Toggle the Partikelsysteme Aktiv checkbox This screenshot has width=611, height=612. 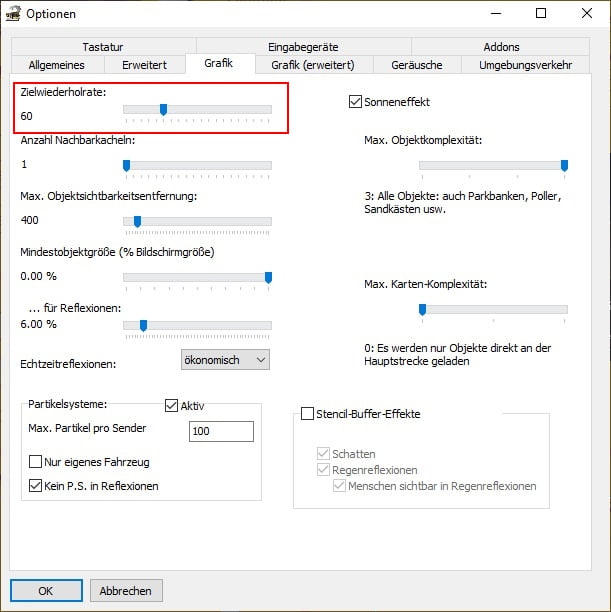(171, 405)
